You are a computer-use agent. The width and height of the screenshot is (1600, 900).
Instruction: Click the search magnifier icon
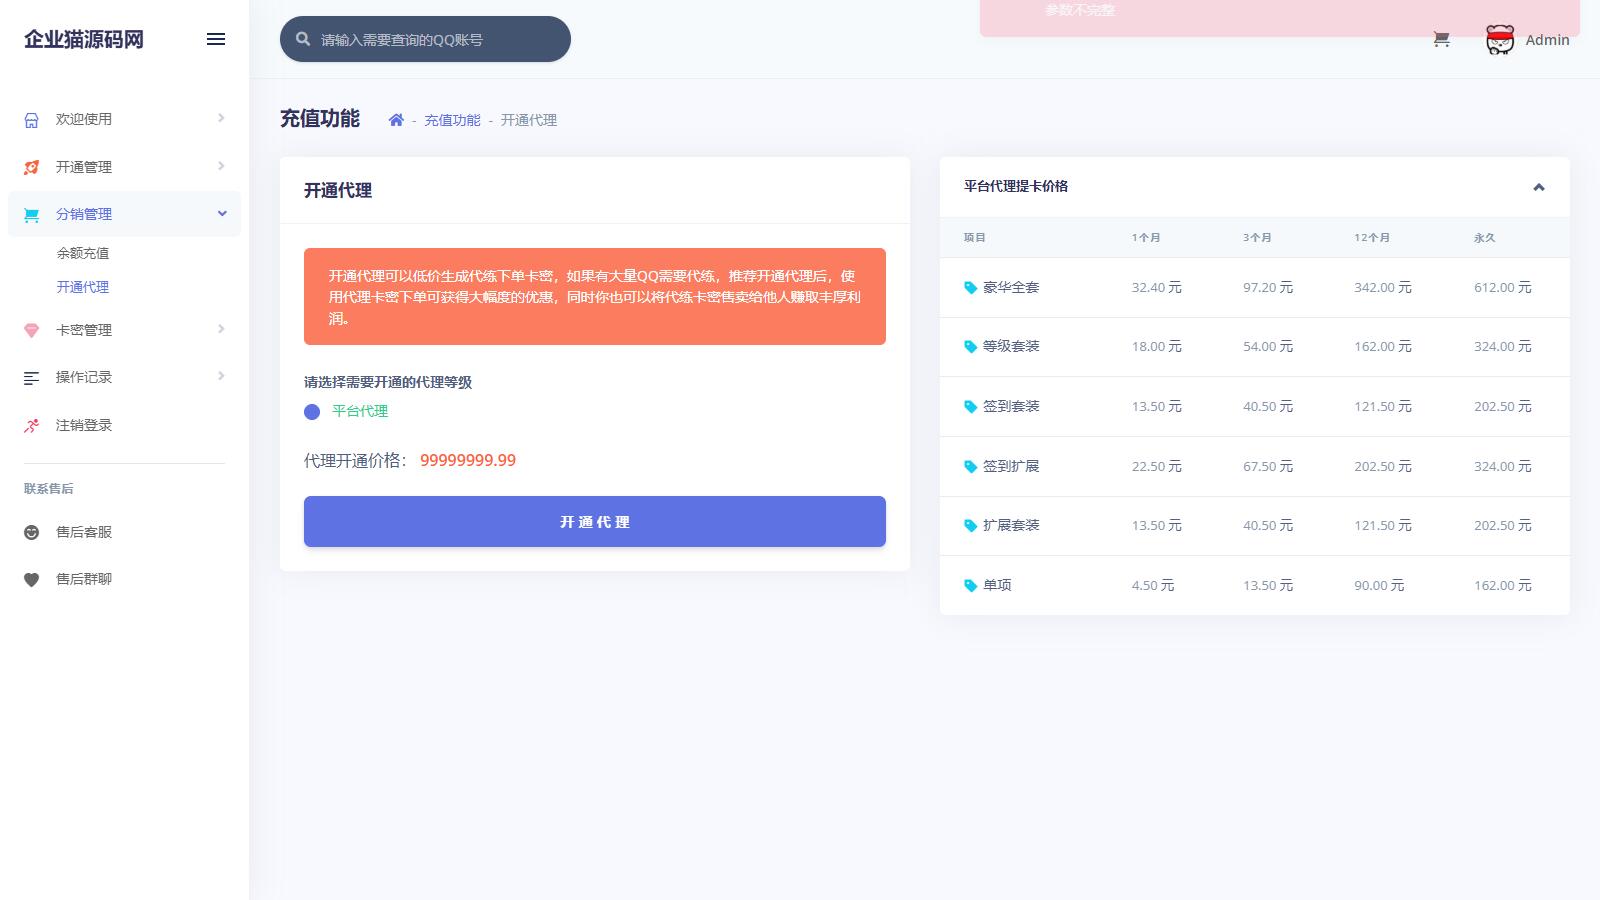coord(303,40)
